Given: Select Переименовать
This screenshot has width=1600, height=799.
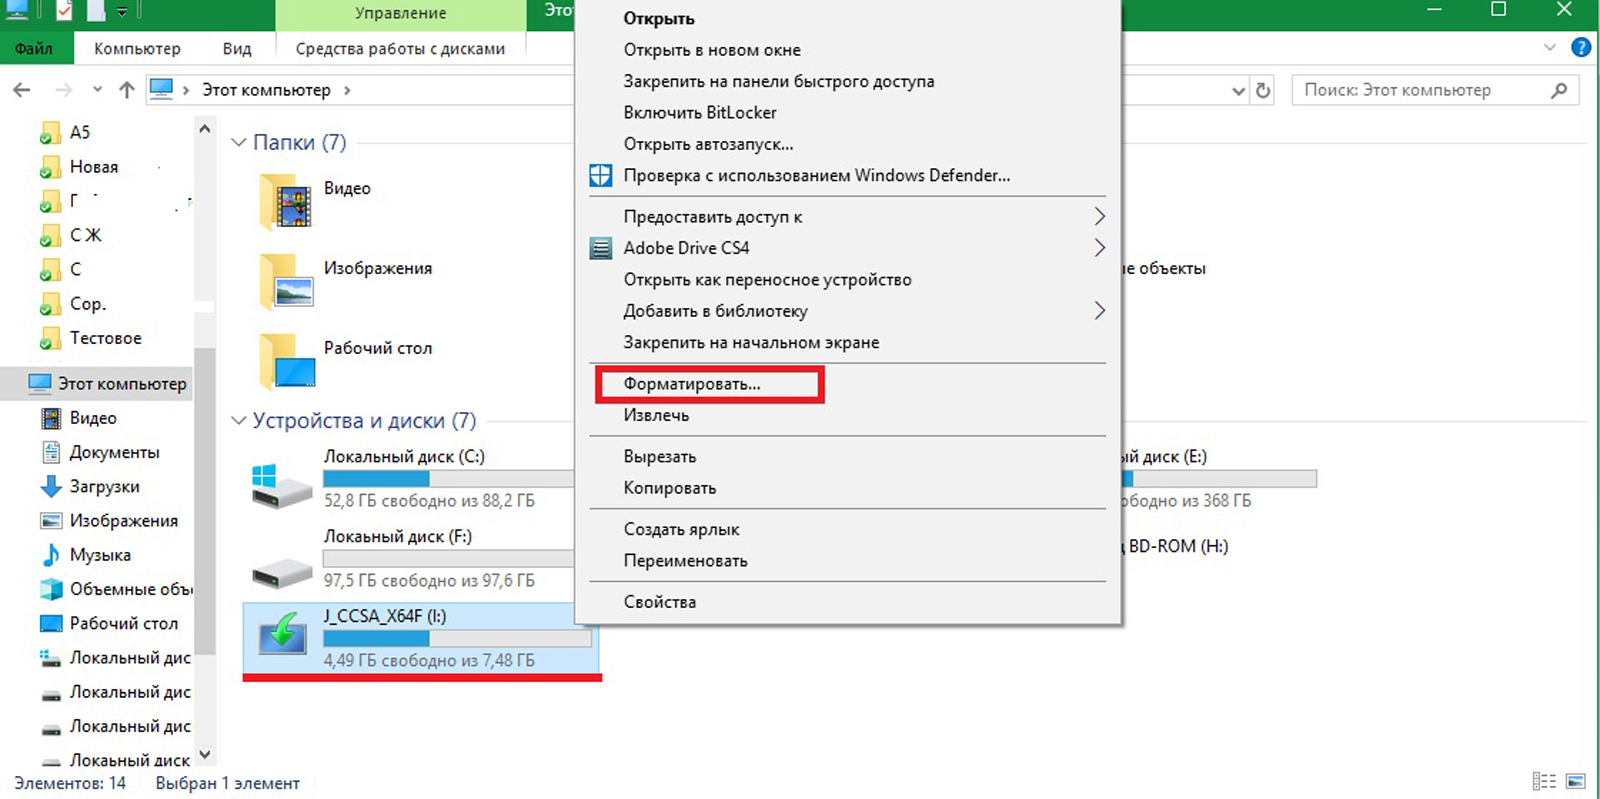Looking at the screenshot, I should coord(685,561).
